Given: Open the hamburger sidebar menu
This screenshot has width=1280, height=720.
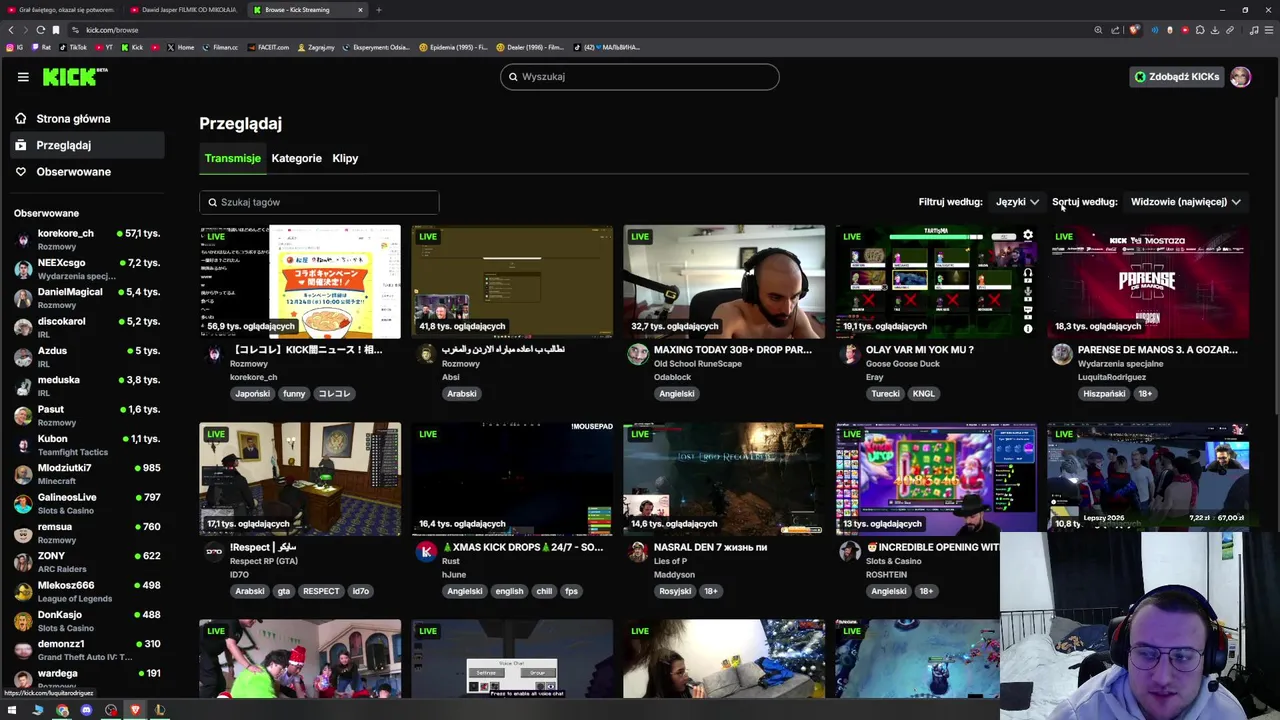Looking at the screenshot, I should click(x=23, y=77).
